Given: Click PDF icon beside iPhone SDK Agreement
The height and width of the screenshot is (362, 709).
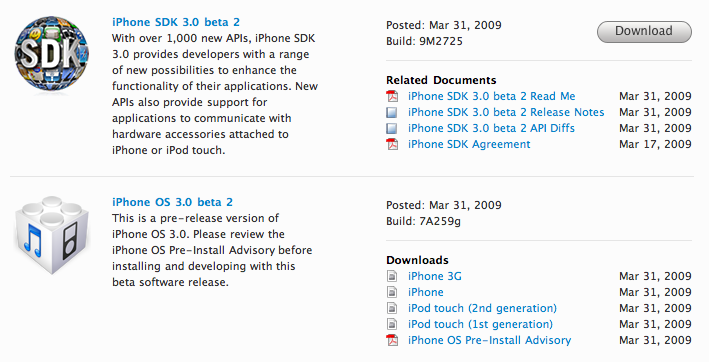Looking at the screenshot, I should (392, 144).
